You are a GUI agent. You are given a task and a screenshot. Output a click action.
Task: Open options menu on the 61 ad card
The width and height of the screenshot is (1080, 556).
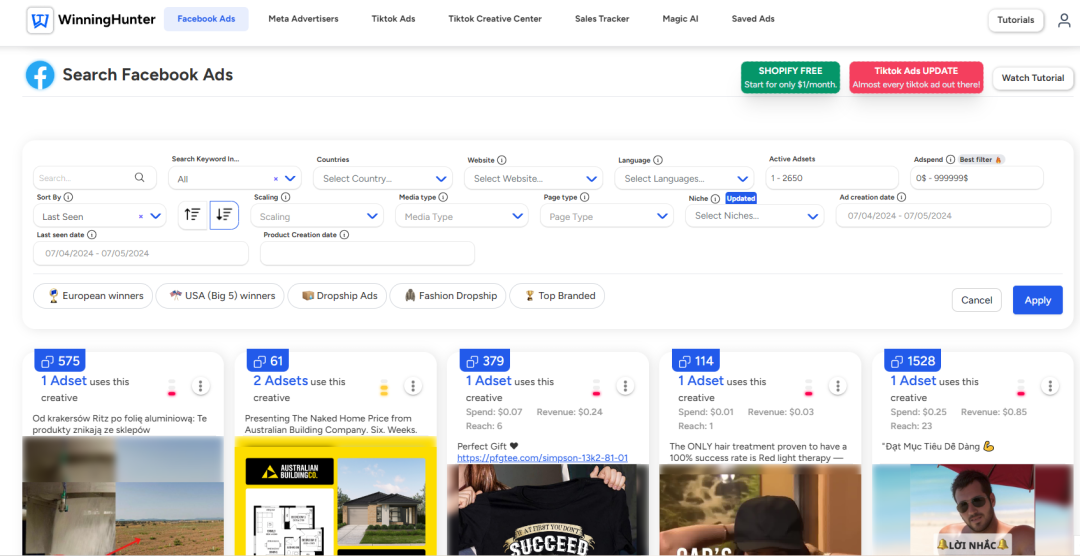click(x=412, y=386)
